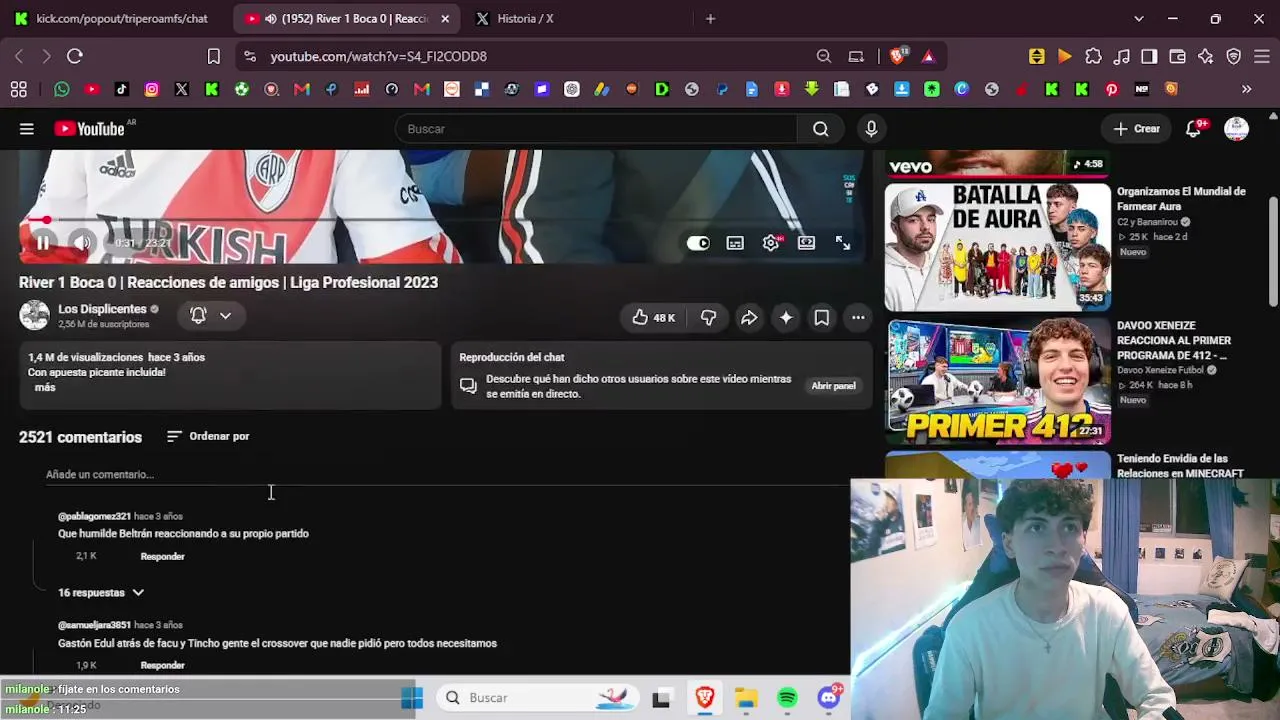Like the video showing 48 K
Image resolution: width=1280 pixels, height=720 pixels.
point(653,318)
